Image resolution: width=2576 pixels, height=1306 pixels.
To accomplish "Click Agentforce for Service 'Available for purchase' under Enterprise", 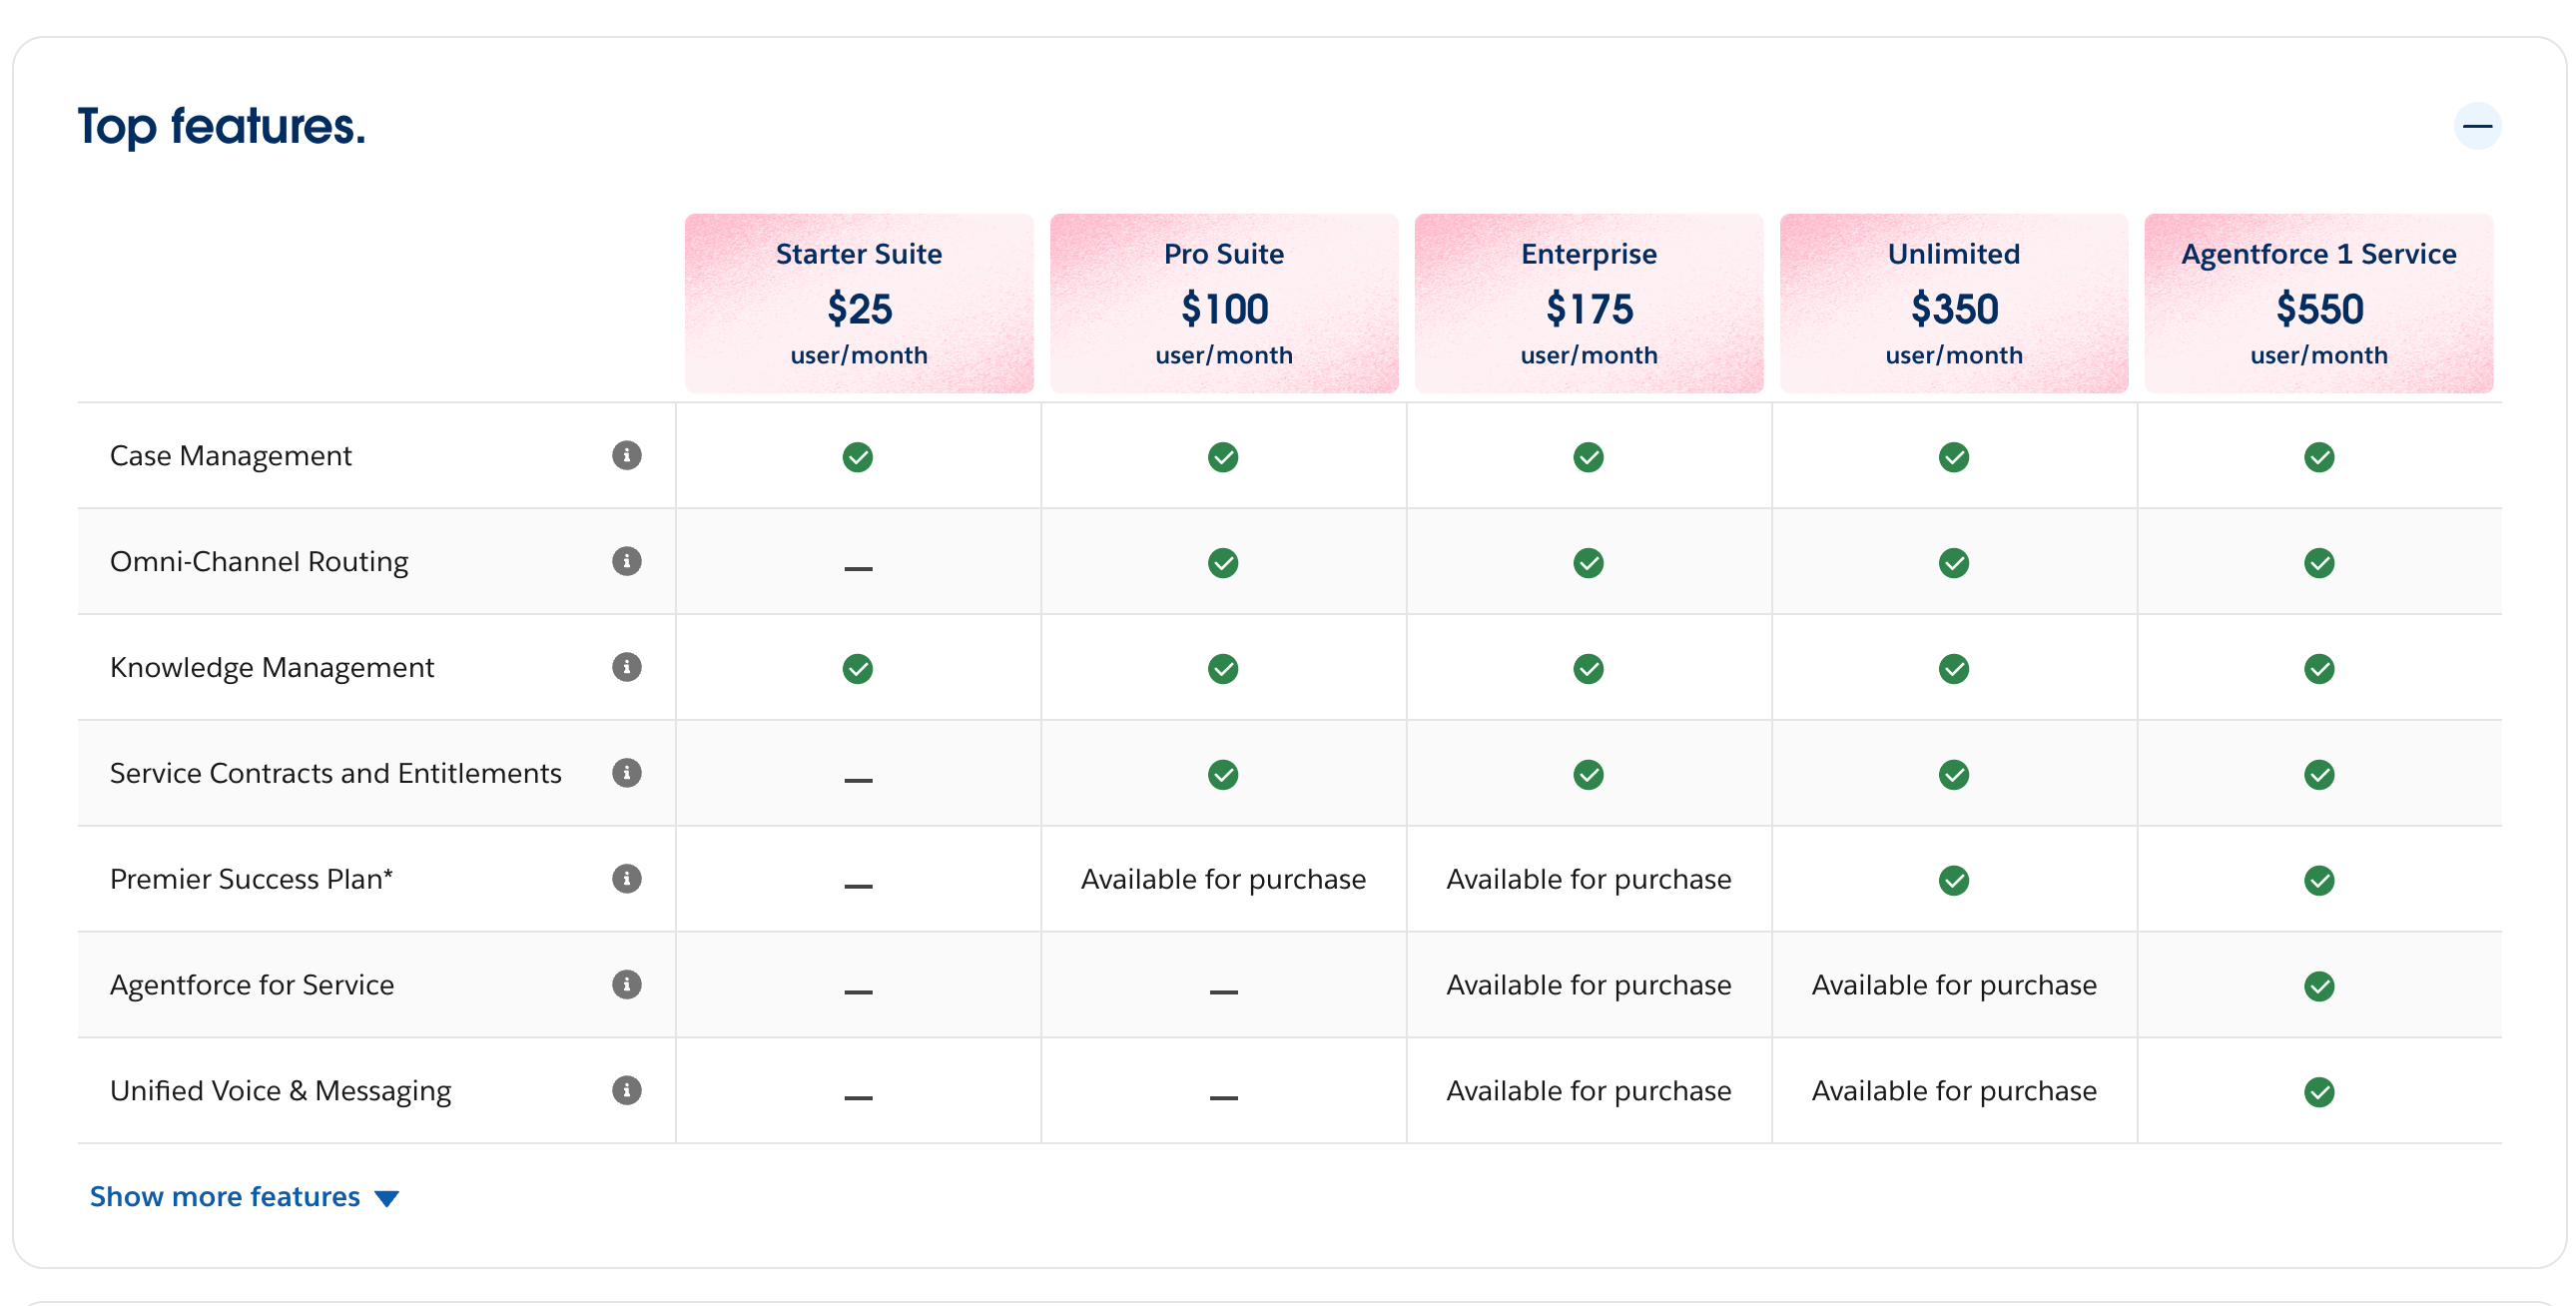I will point(1588,986).
